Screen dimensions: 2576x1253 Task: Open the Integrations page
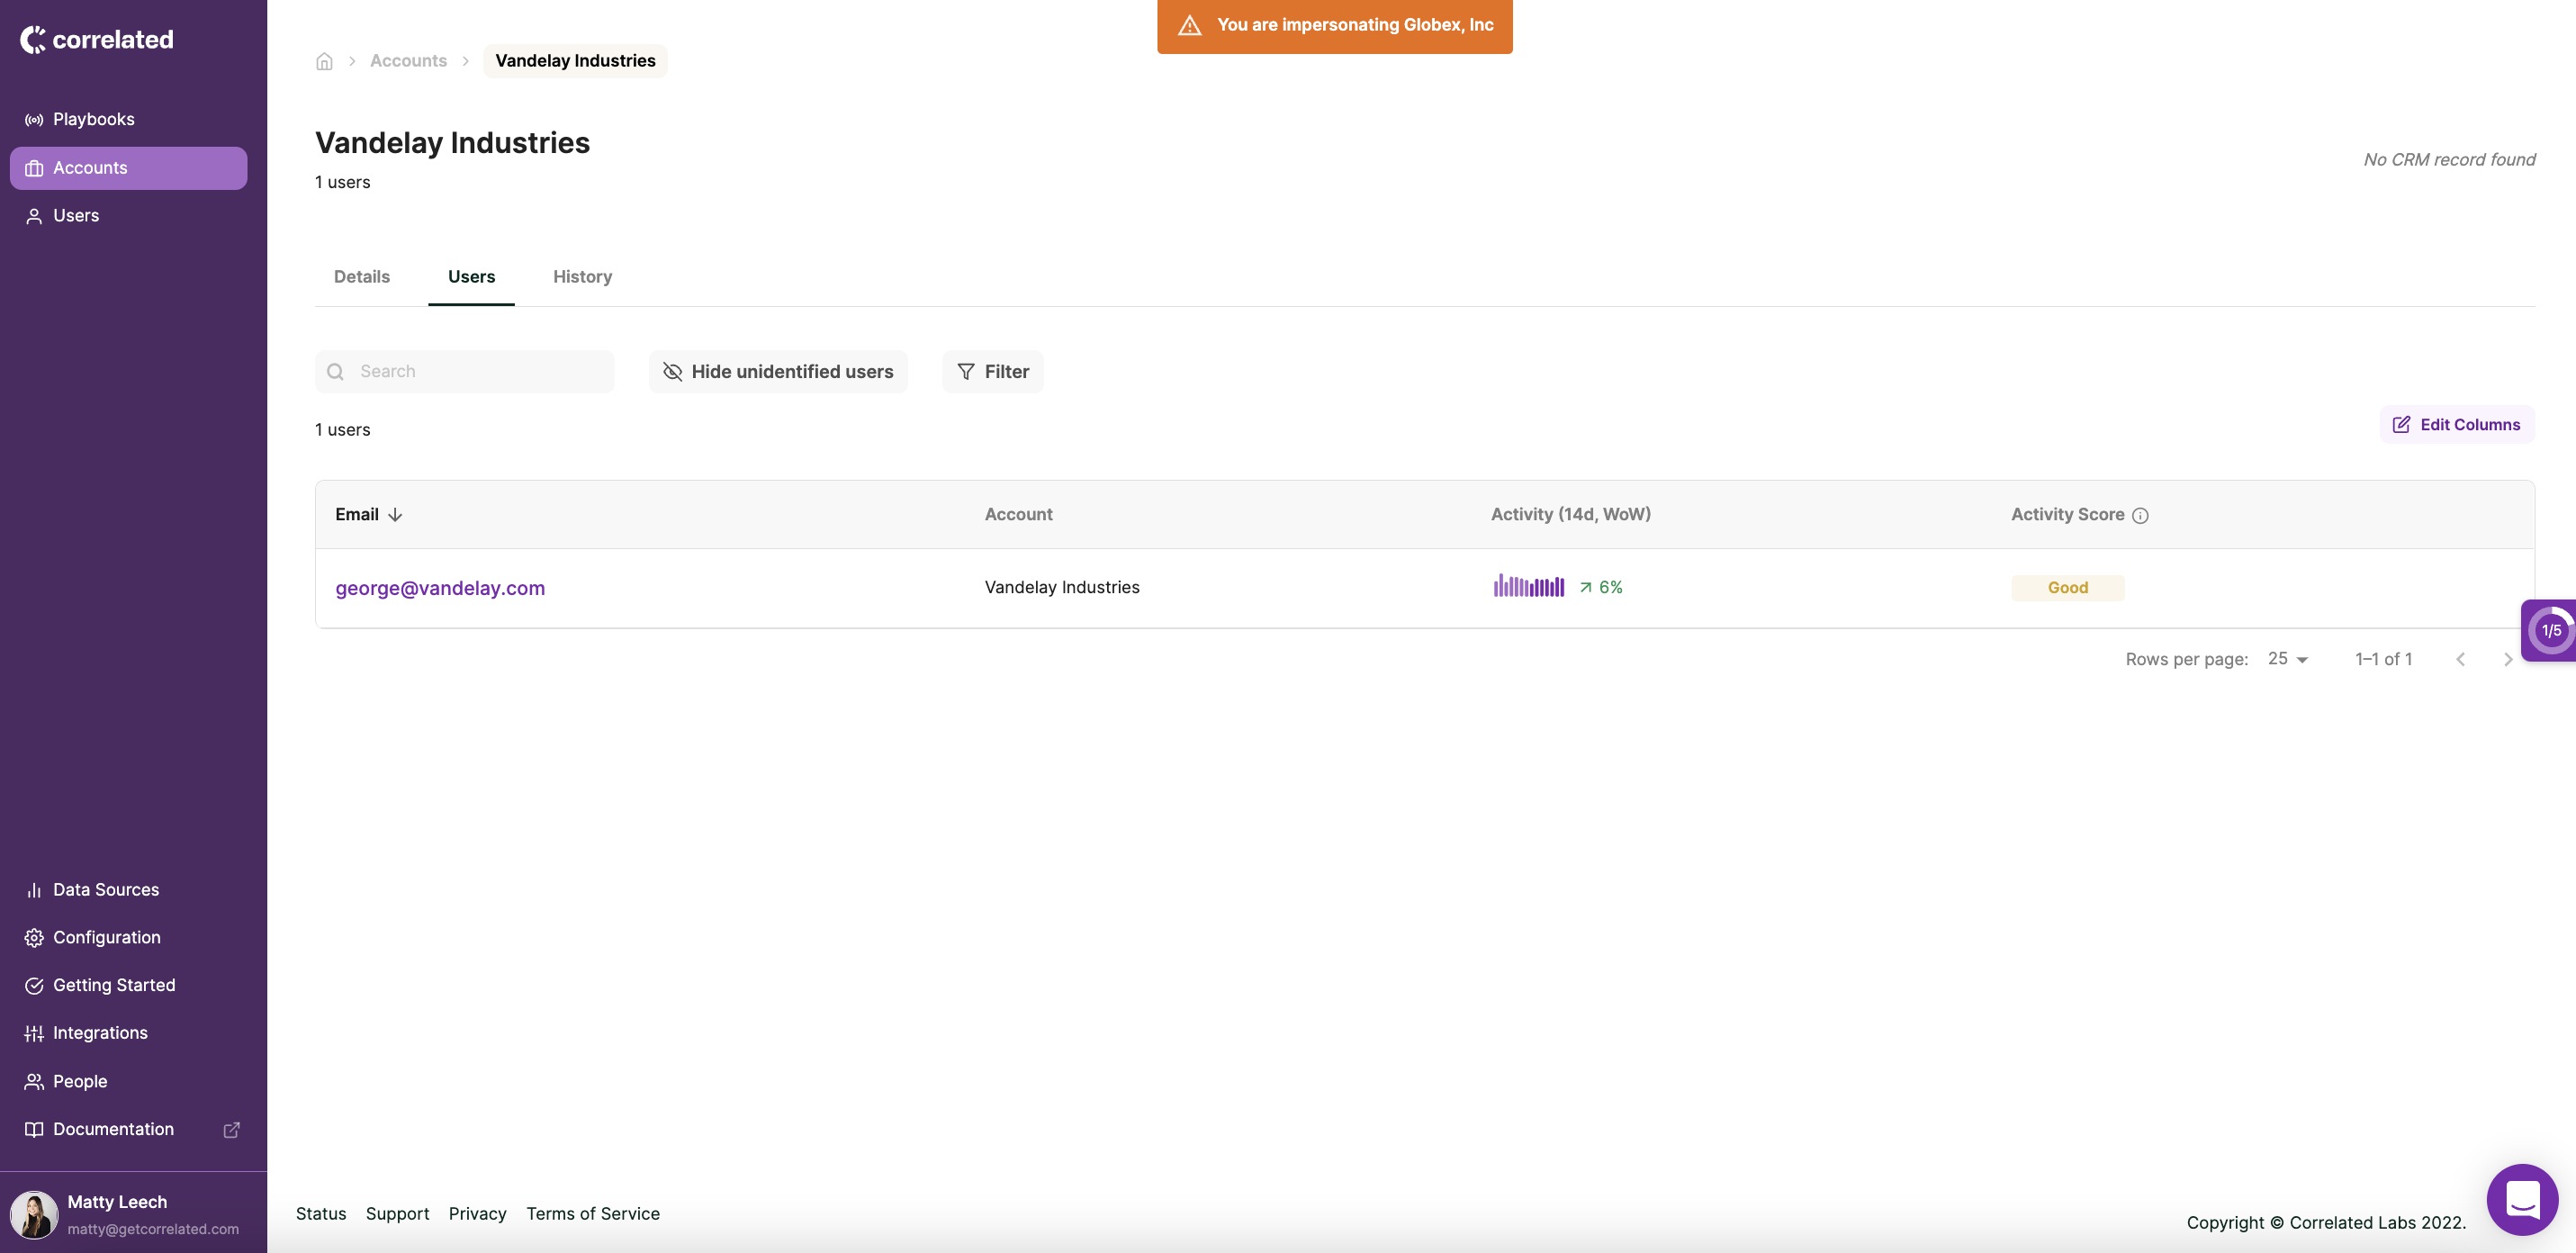click(x=100, y=1032)
